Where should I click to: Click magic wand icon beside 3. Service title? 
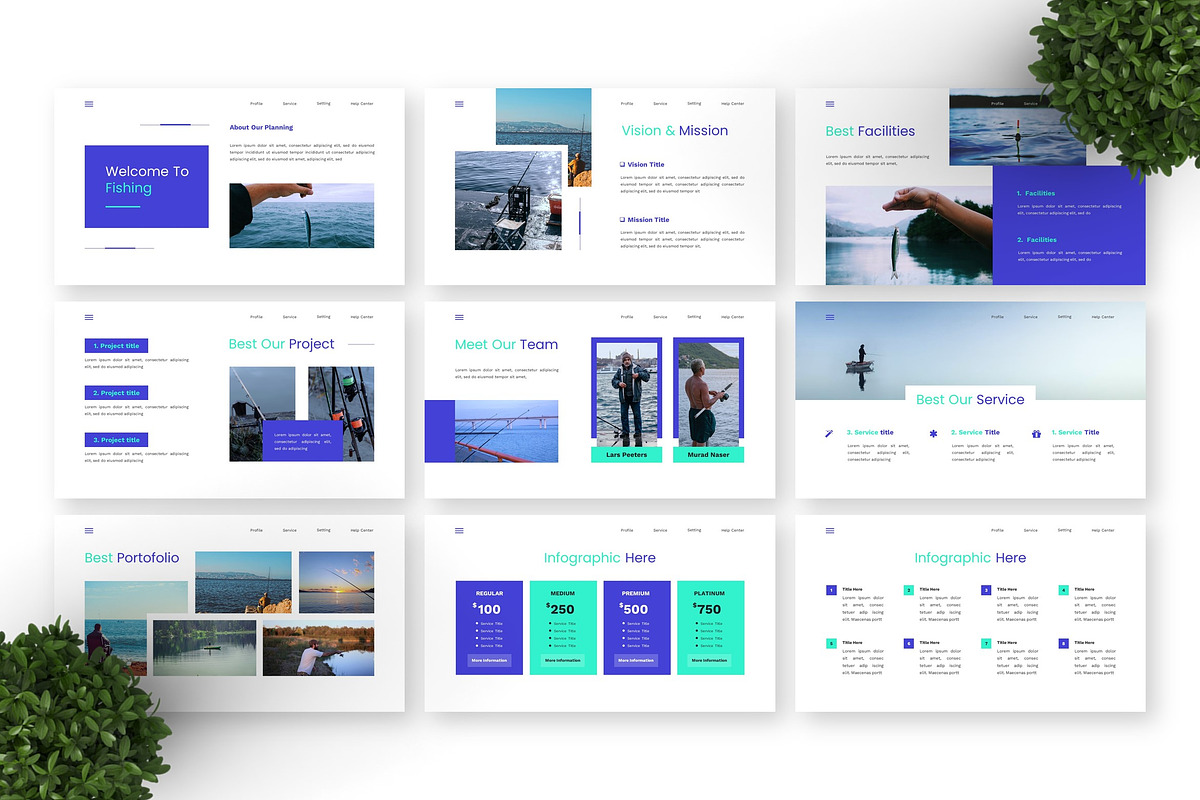830,434
